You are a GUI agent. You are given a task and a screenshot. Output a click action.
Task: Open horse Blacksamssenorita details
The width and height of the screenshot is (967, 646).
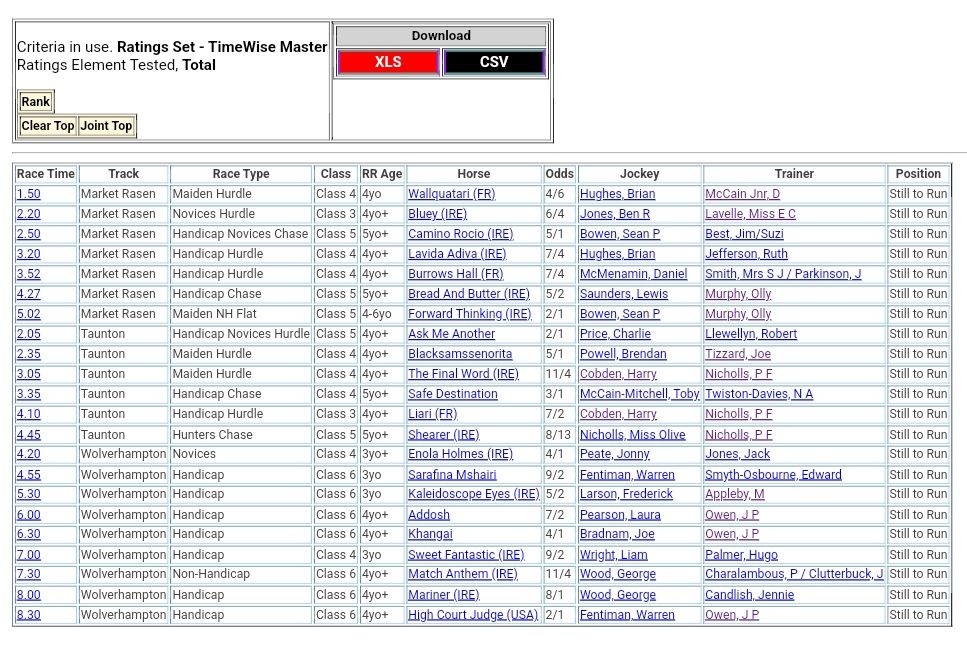[460, 354]
